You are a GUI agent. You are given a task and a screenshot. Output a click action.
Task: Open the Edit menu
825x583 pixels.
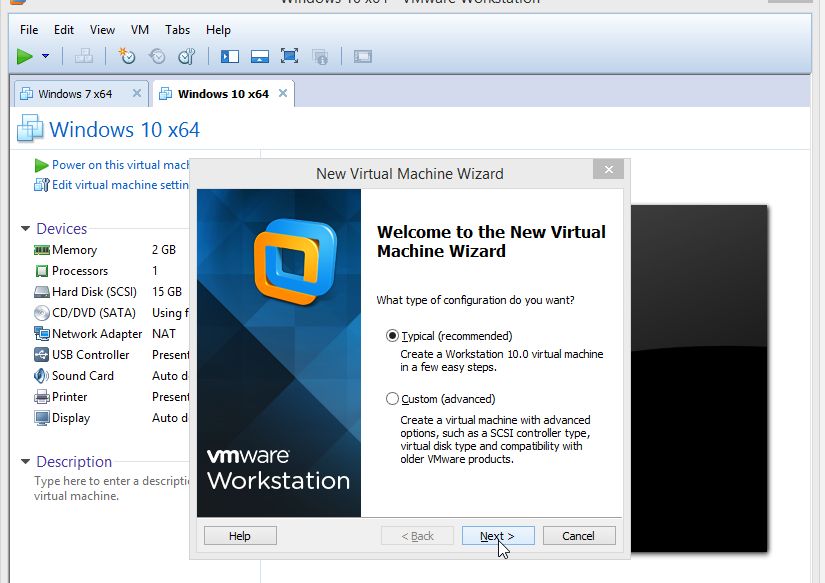(x=64, y=30)
